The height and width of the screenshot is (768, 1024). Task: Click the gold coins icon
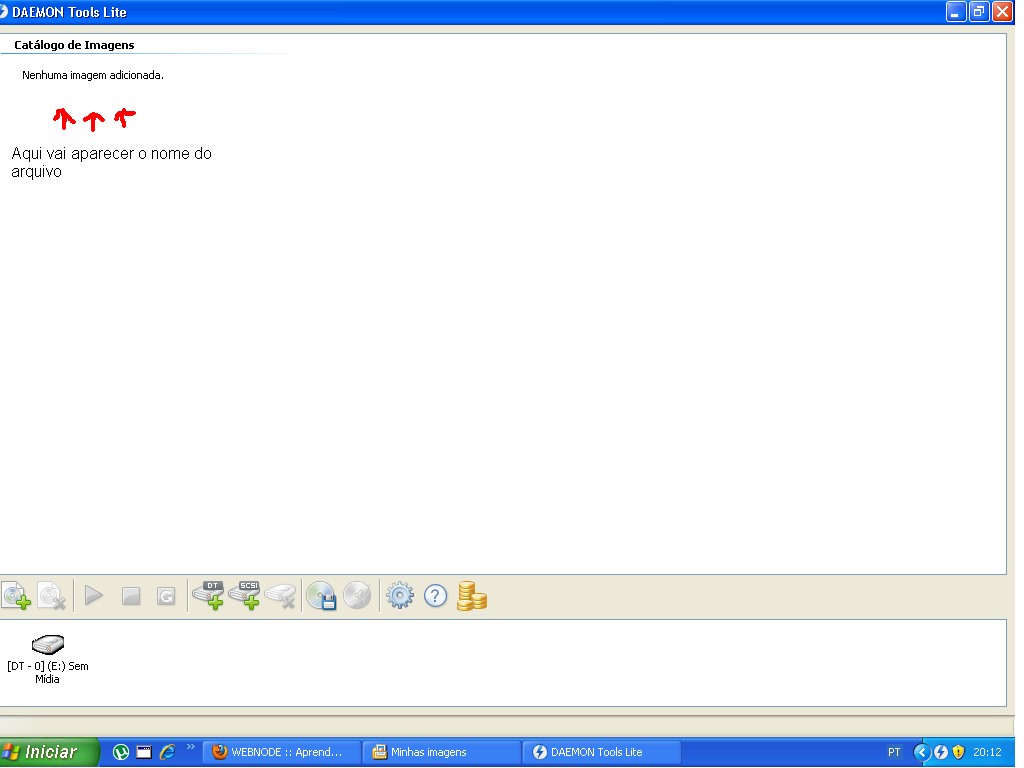[x=472, y=596]
